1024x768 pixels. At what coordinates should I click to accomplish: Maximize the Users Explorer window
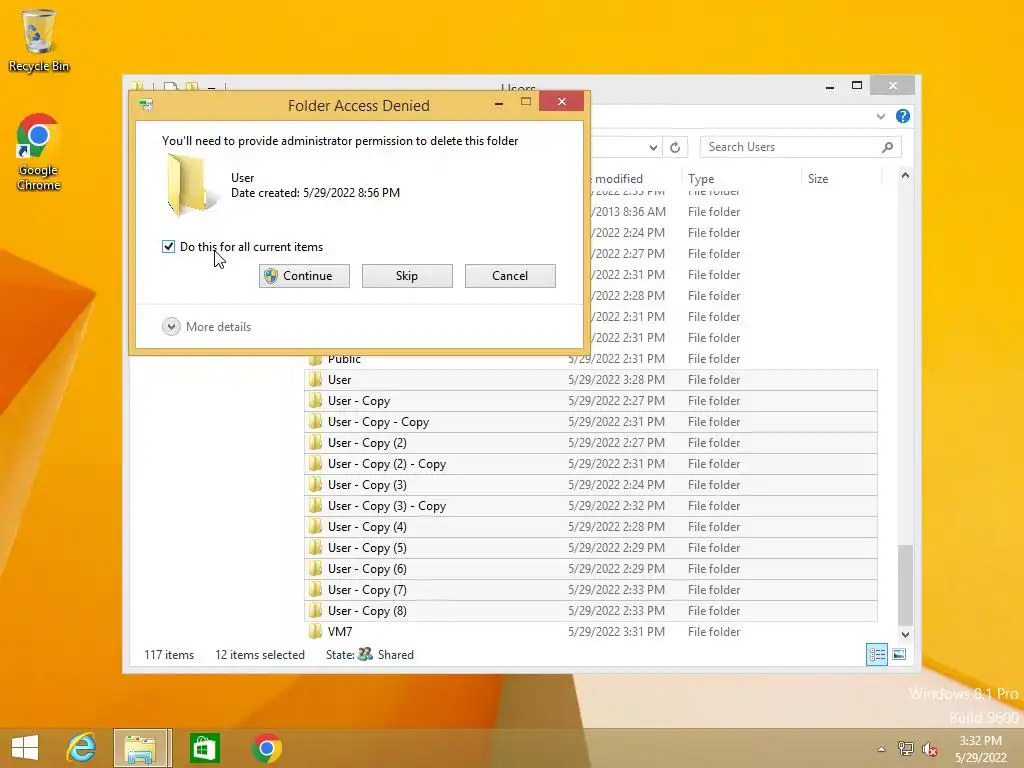click(x=857, y=86)
